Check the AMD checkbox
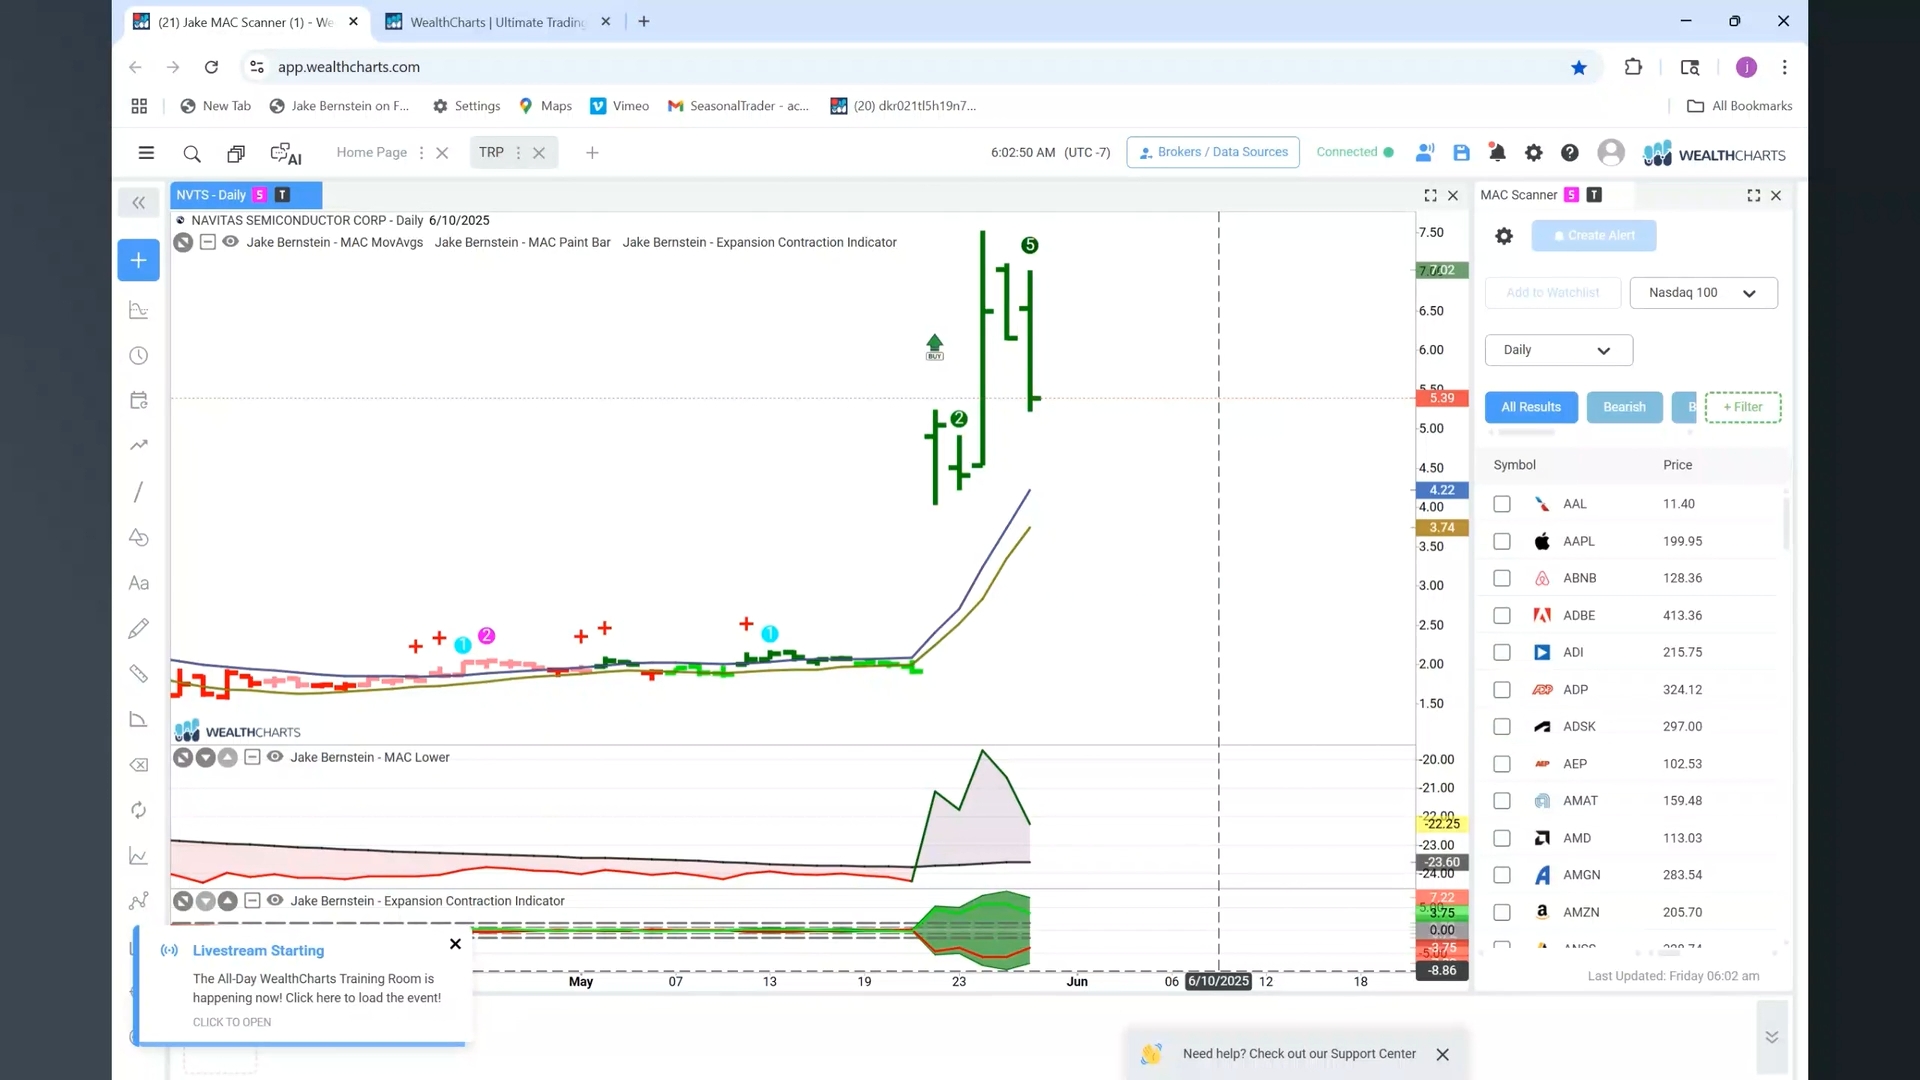 (1502, 838)
